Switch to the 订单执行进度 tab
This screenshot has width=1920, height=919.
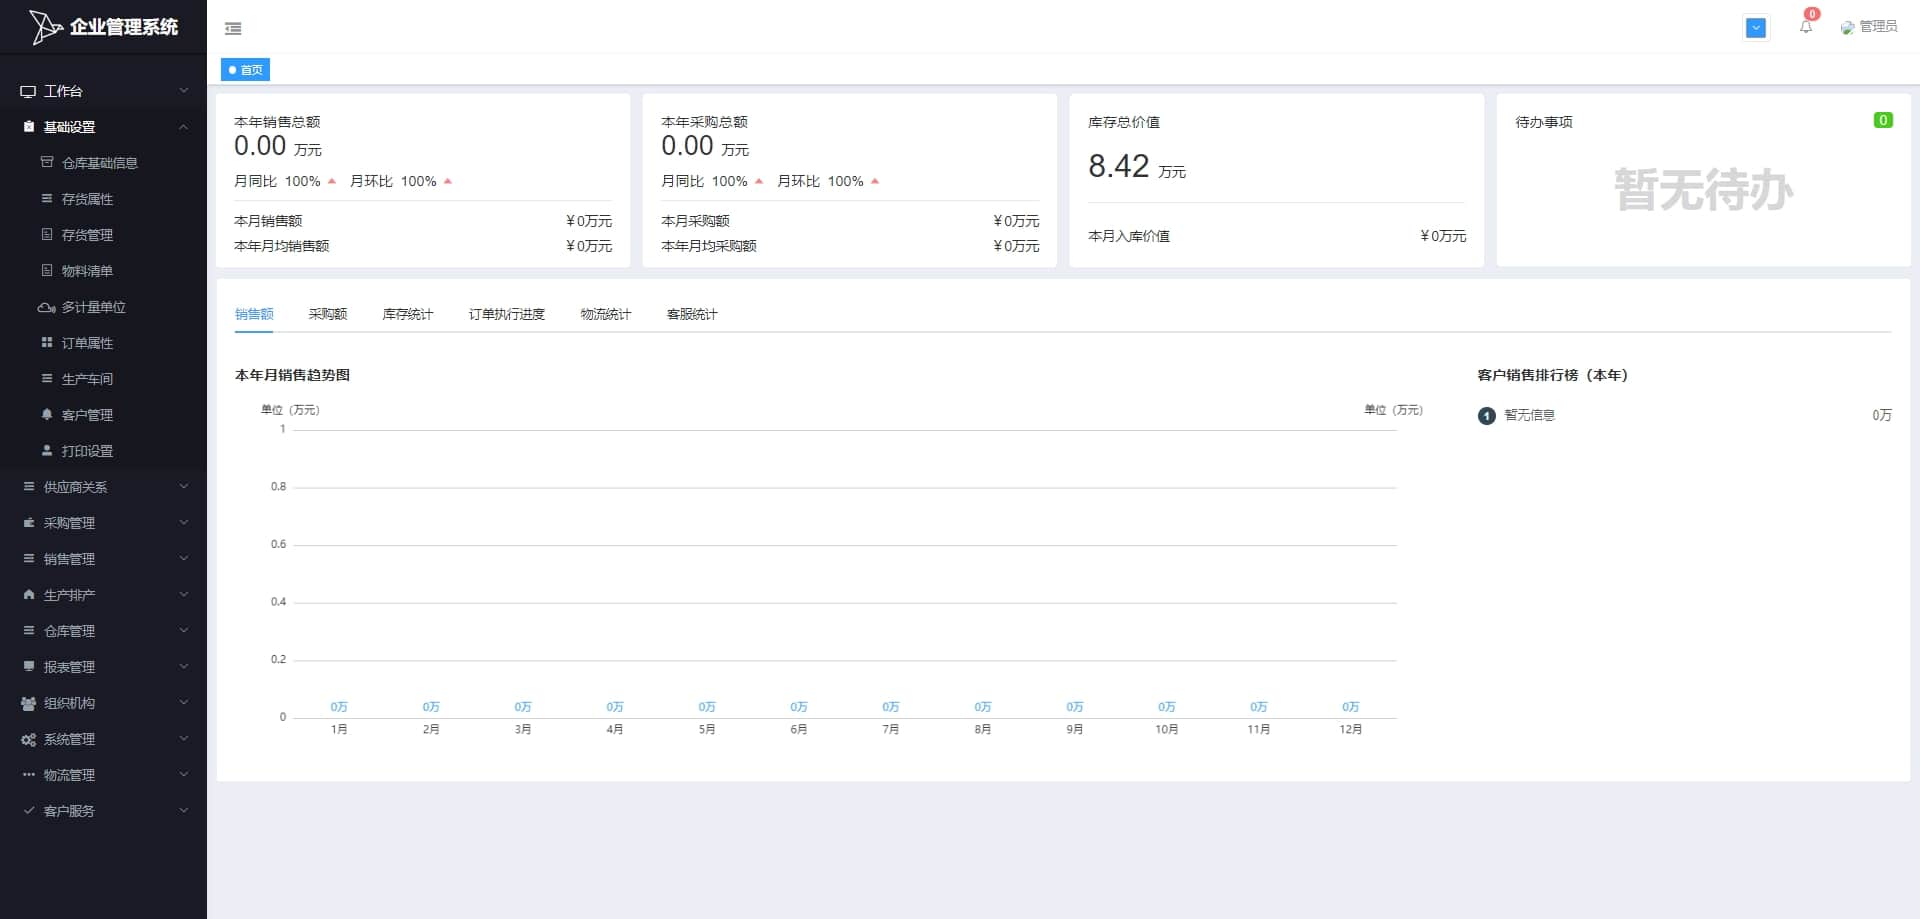[507, 314]
